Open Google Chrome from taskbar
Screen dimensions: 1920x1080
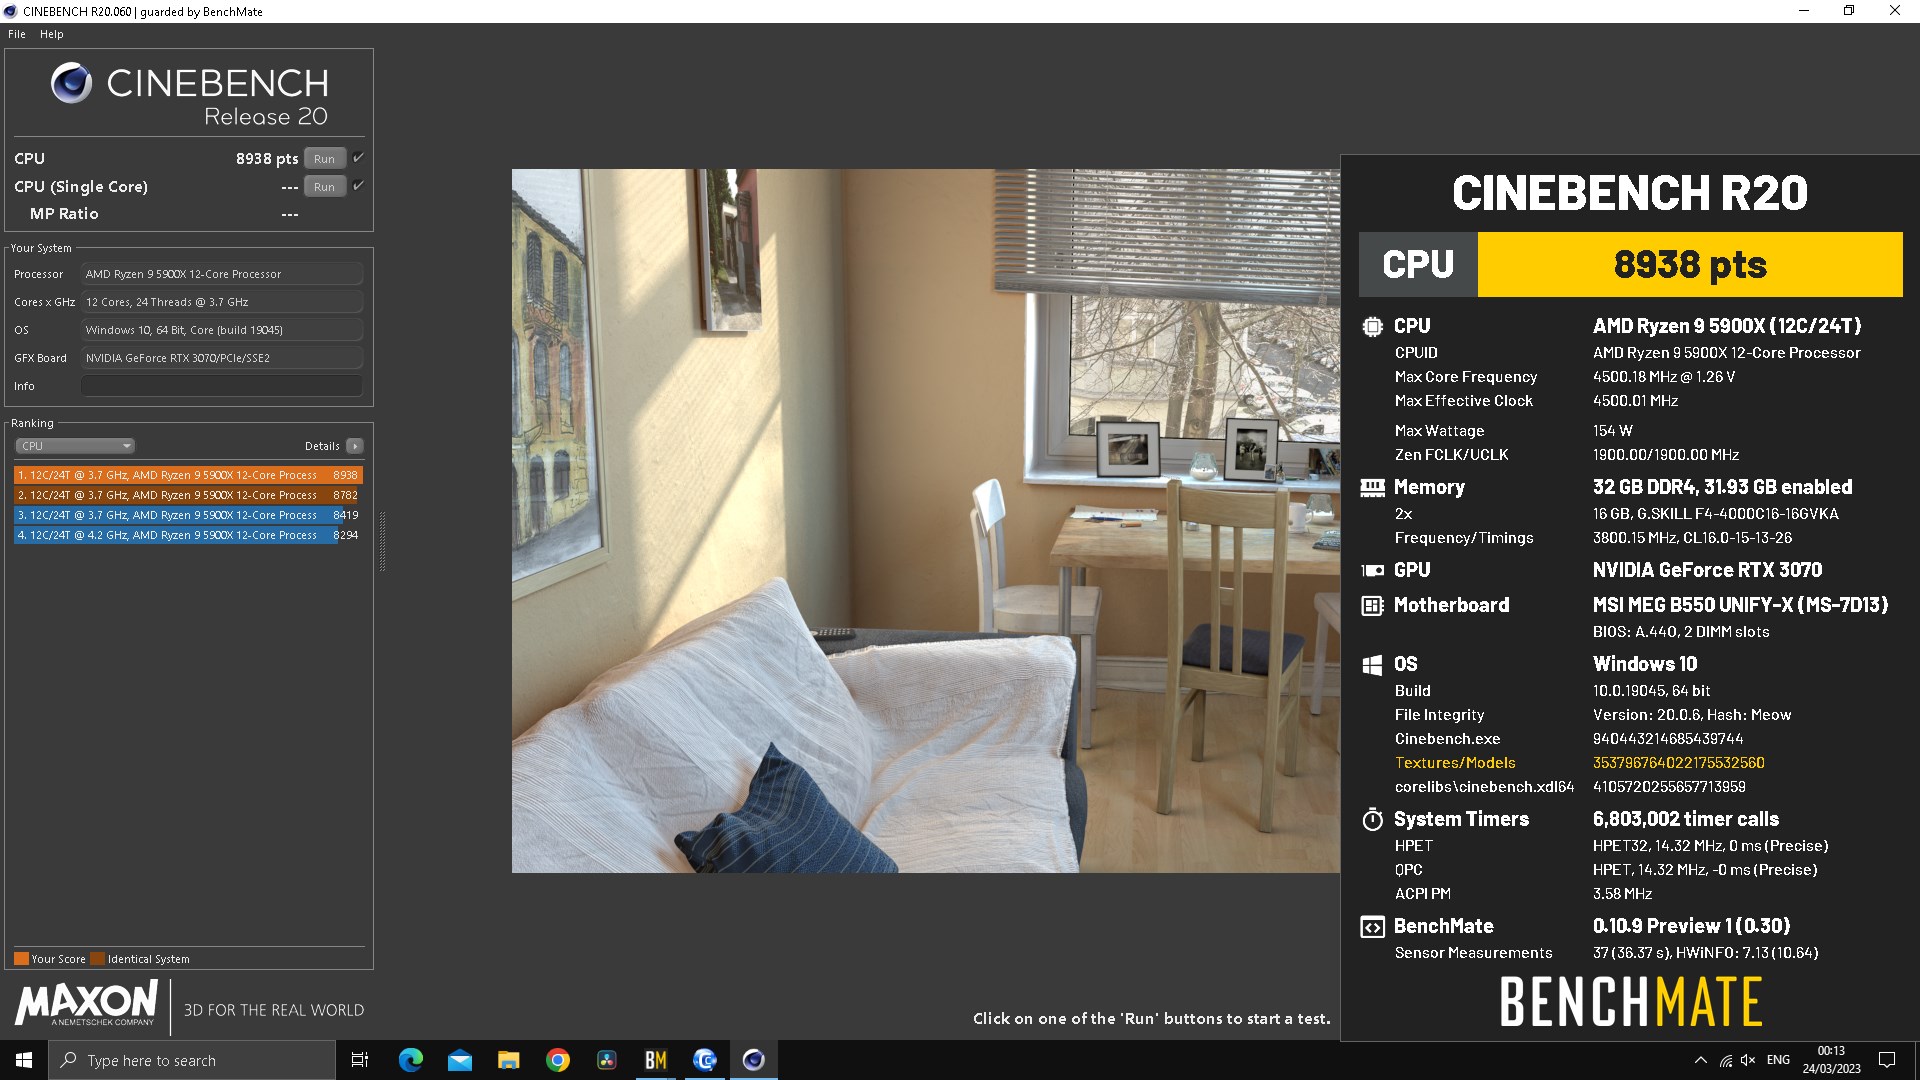[x=557, y=1060]
